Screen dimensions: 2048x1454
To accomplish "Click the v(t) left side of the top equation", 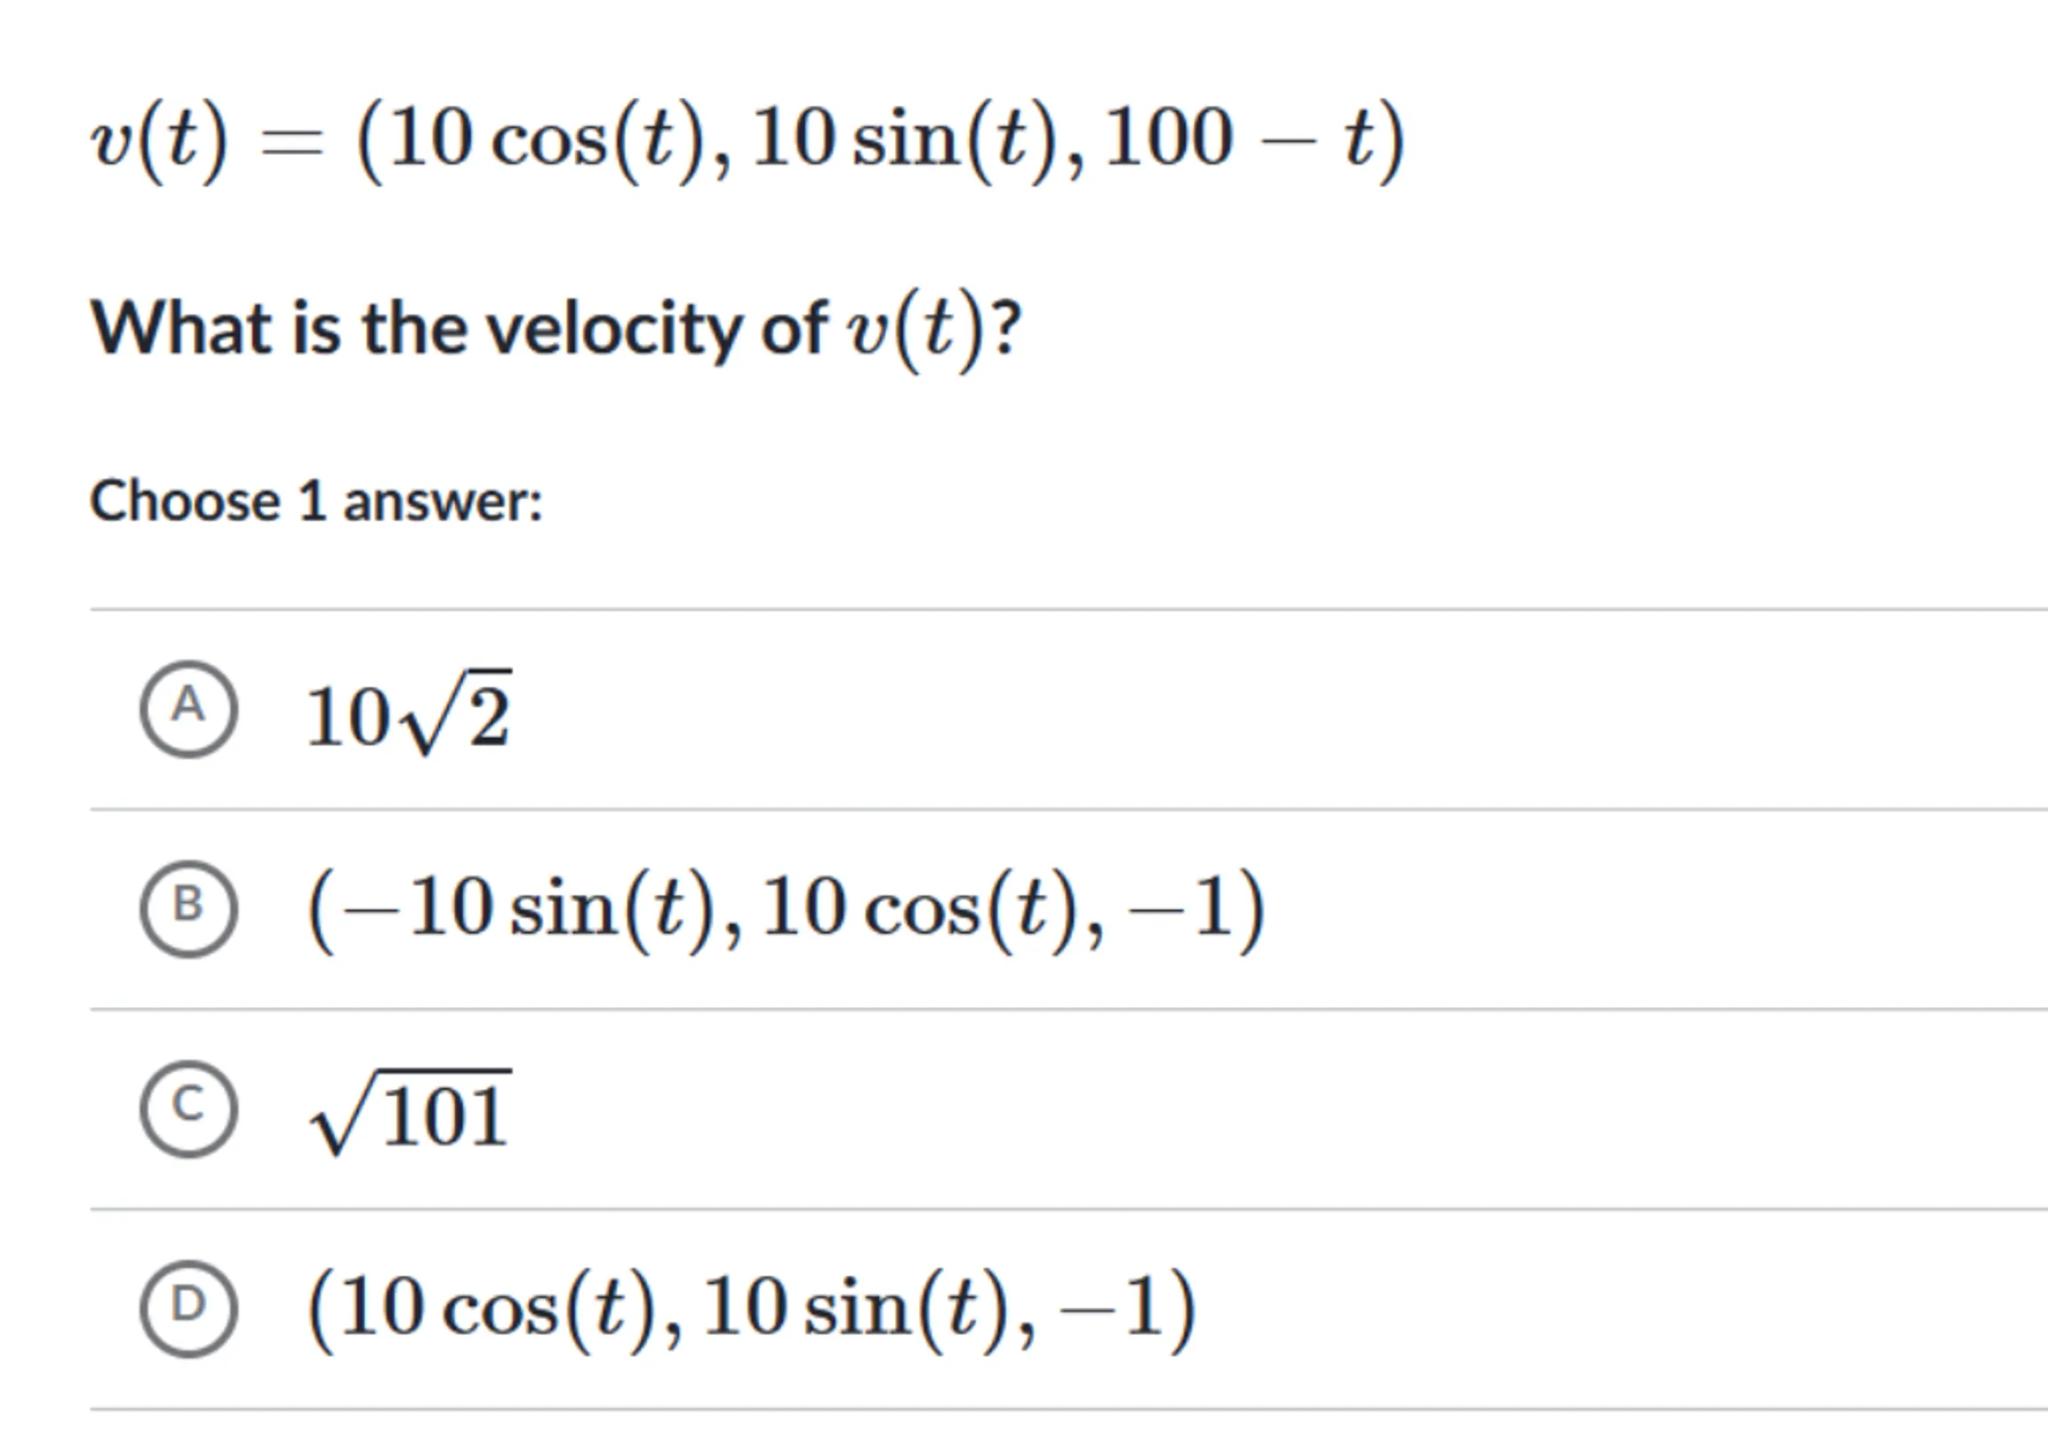I will (x=160, y=140).
